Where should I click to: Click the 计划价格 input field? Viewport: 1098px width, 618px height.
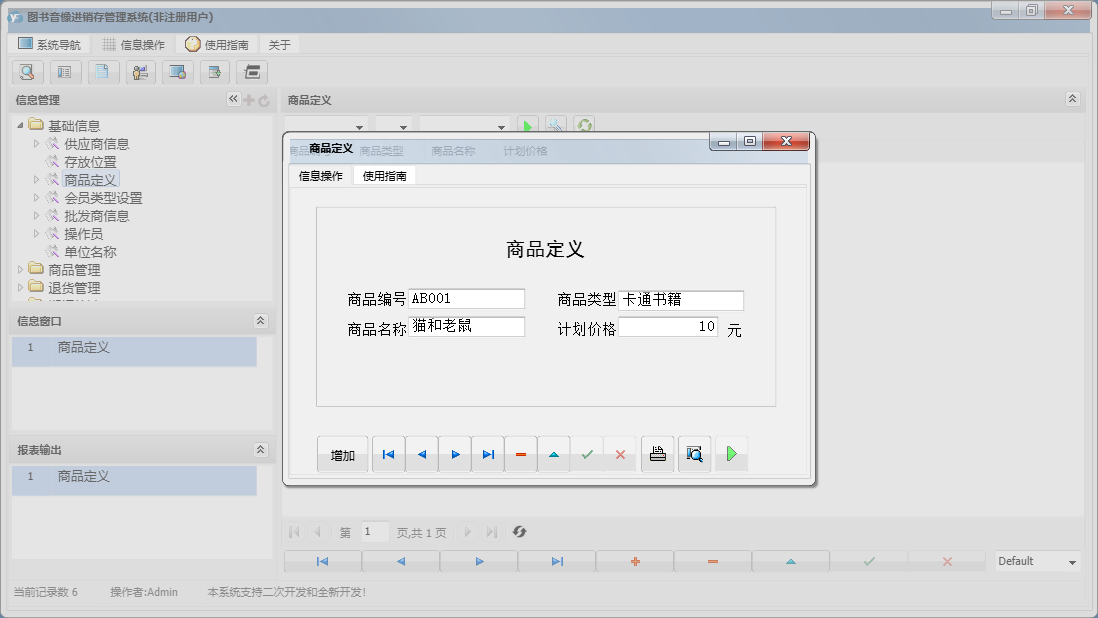point(667,327)
